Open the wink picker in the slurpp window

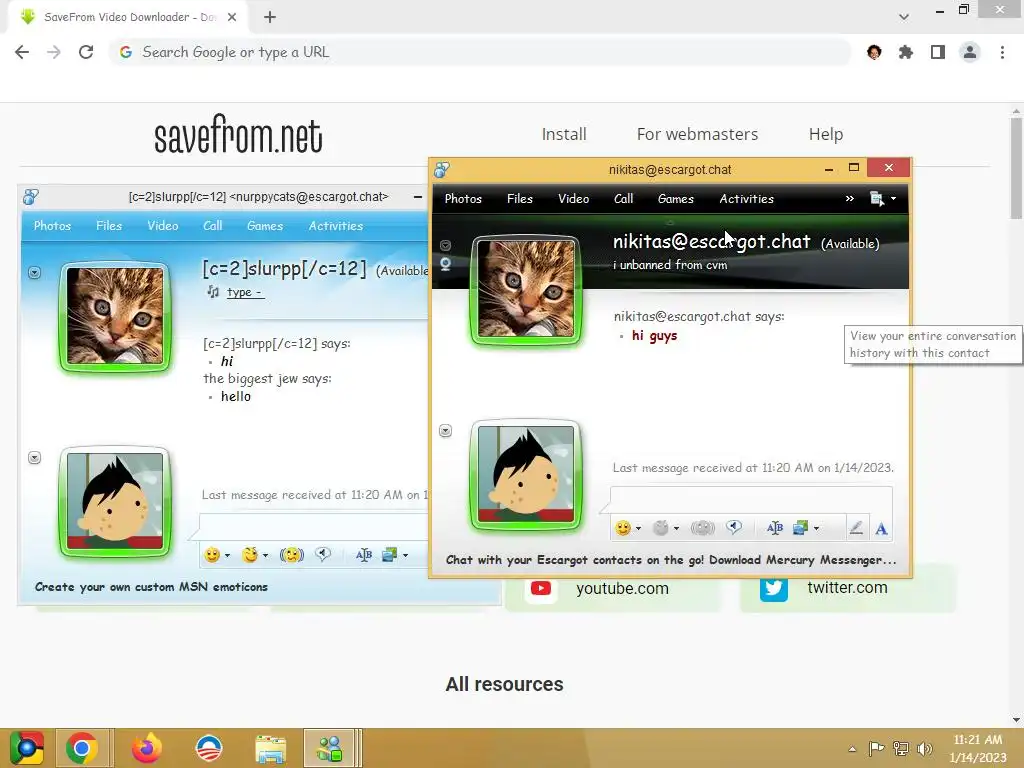[x=250, y=555]
